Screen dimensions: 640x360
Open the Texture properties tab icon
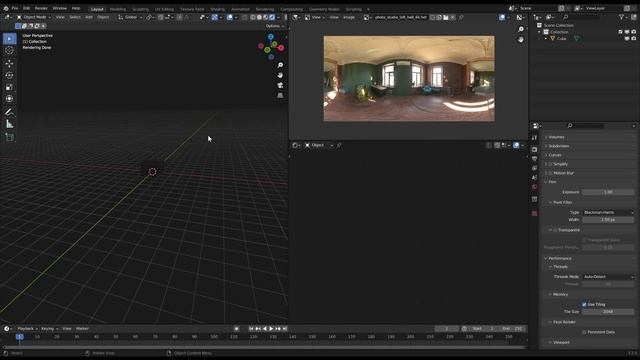point(534,213)
